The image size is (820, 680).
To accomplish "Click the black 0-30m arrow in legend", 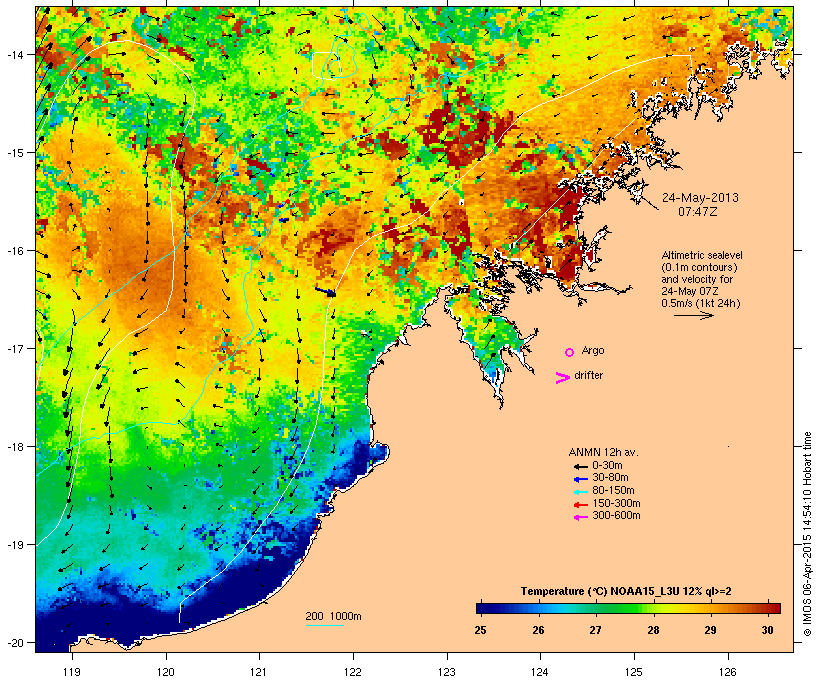I will pyautogui.click(x=581, y=466).
